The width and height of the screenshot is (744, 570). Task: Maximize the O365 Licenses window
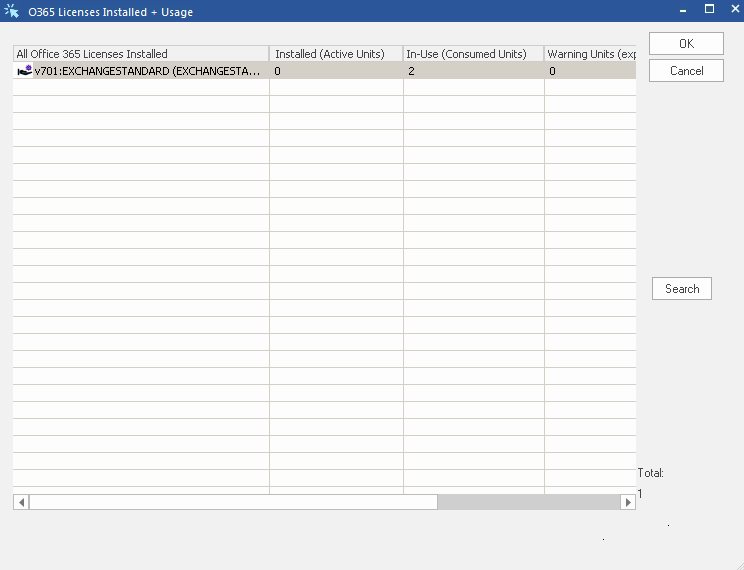pyautogui.click(x=709, y=9)
